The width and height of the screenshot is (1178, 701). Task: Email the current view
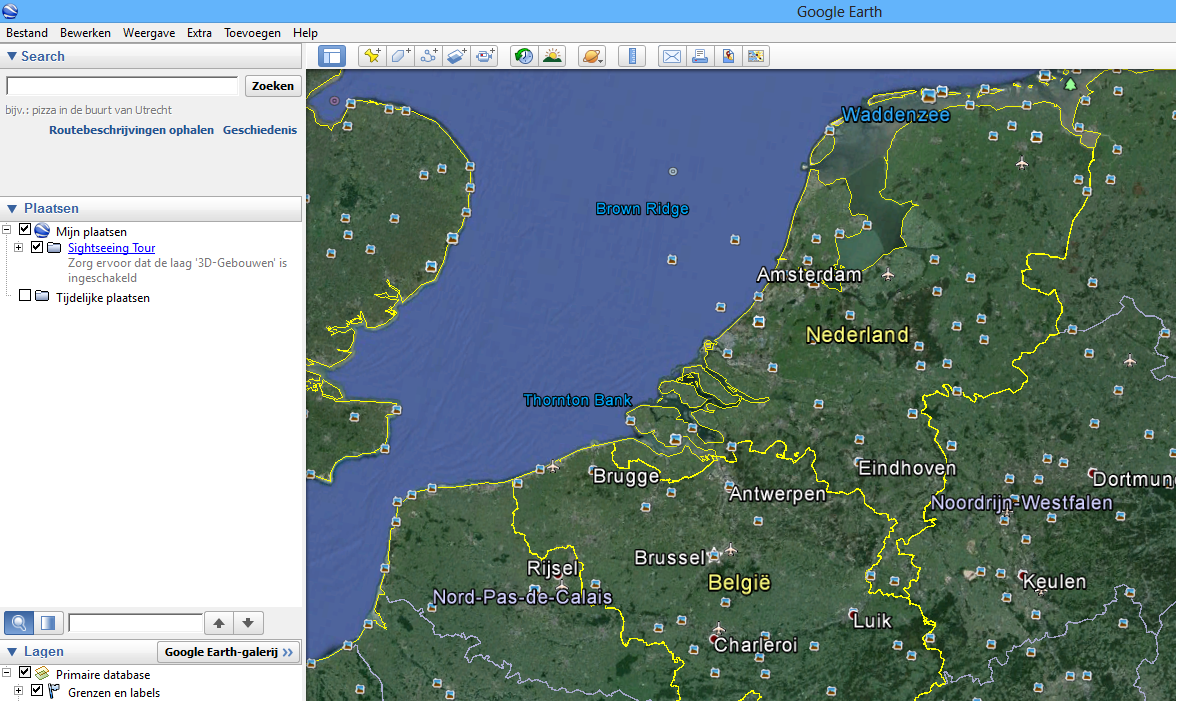[x=672, y=56]
